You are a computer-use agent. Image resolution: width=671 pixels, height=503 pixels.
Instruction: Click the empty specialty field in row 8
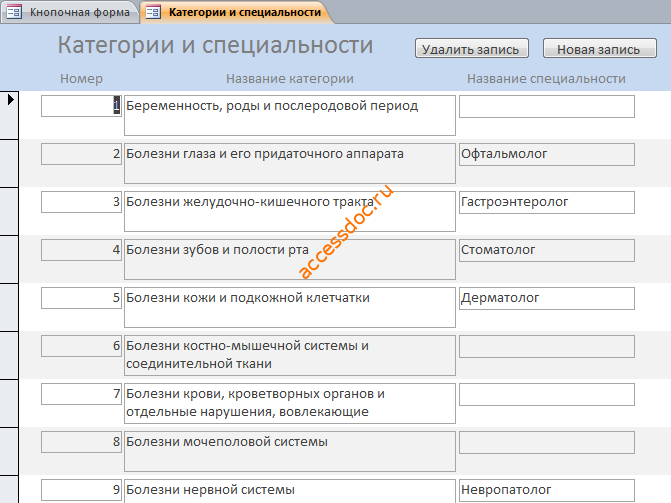click(547, 442)
